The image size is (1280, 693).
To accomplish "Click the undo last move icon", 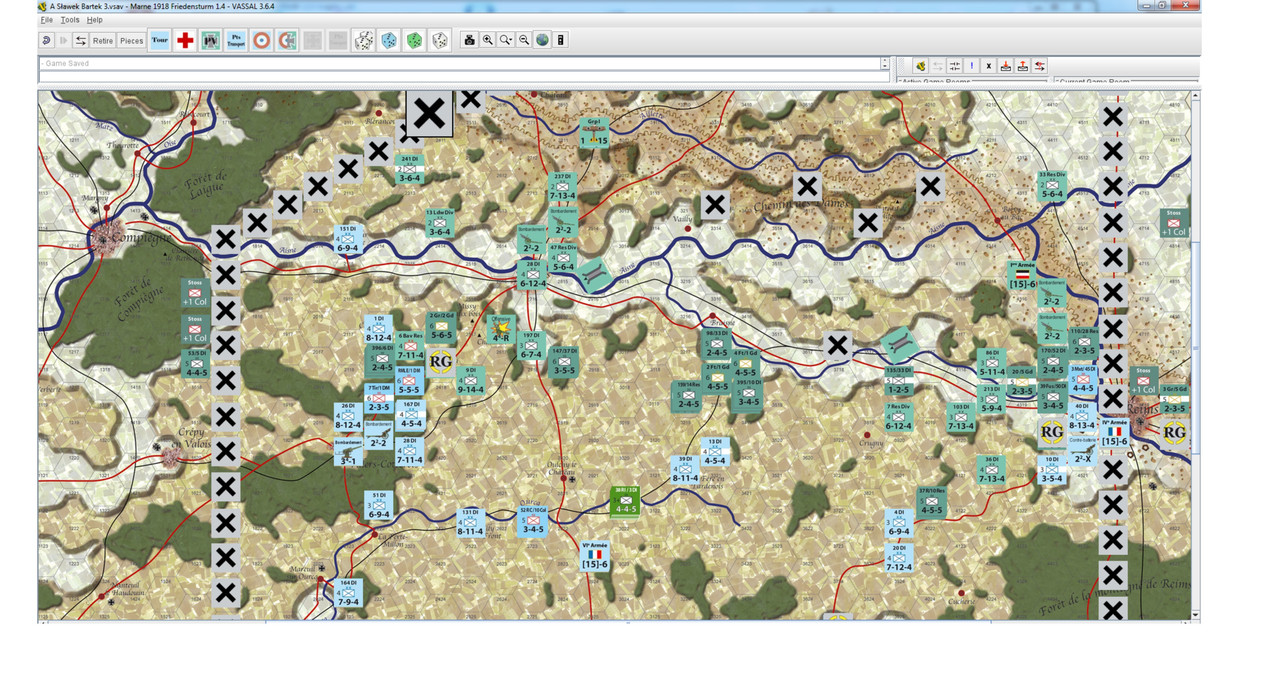I will coord(47,40).
